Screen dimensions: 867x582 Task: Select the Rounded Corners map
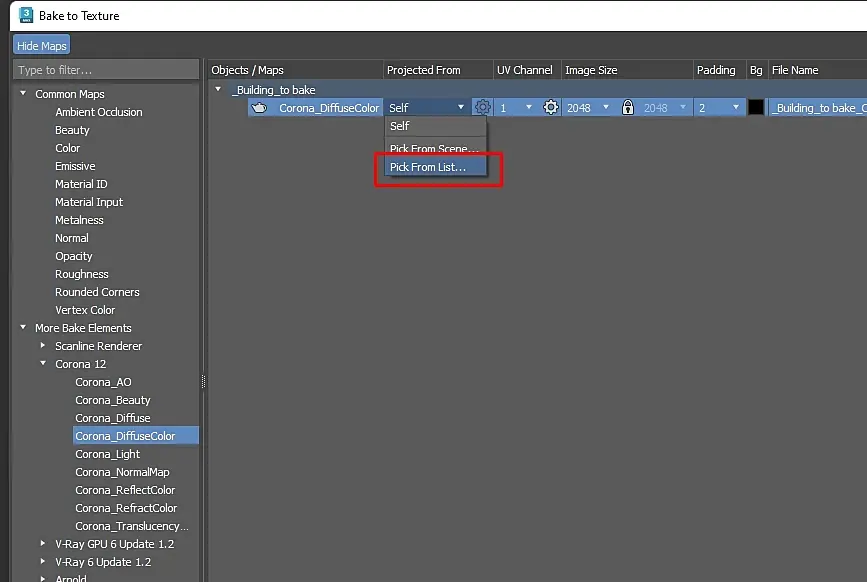click(x=97, y=292)
